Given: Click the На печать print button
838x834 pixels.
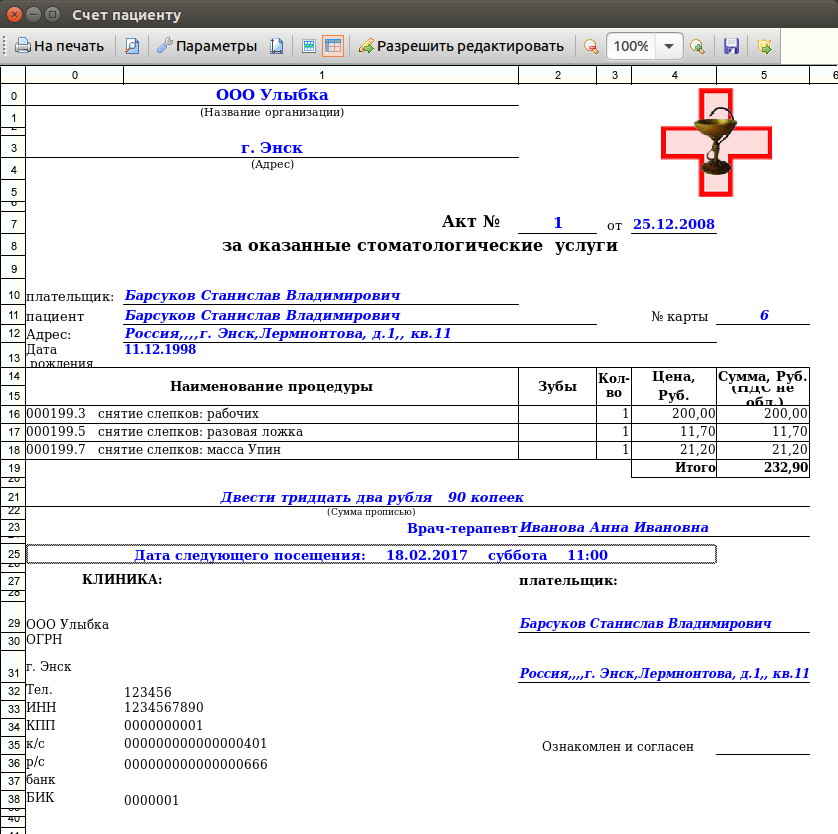Looking at the screenshot, I should tap(59, 46).
